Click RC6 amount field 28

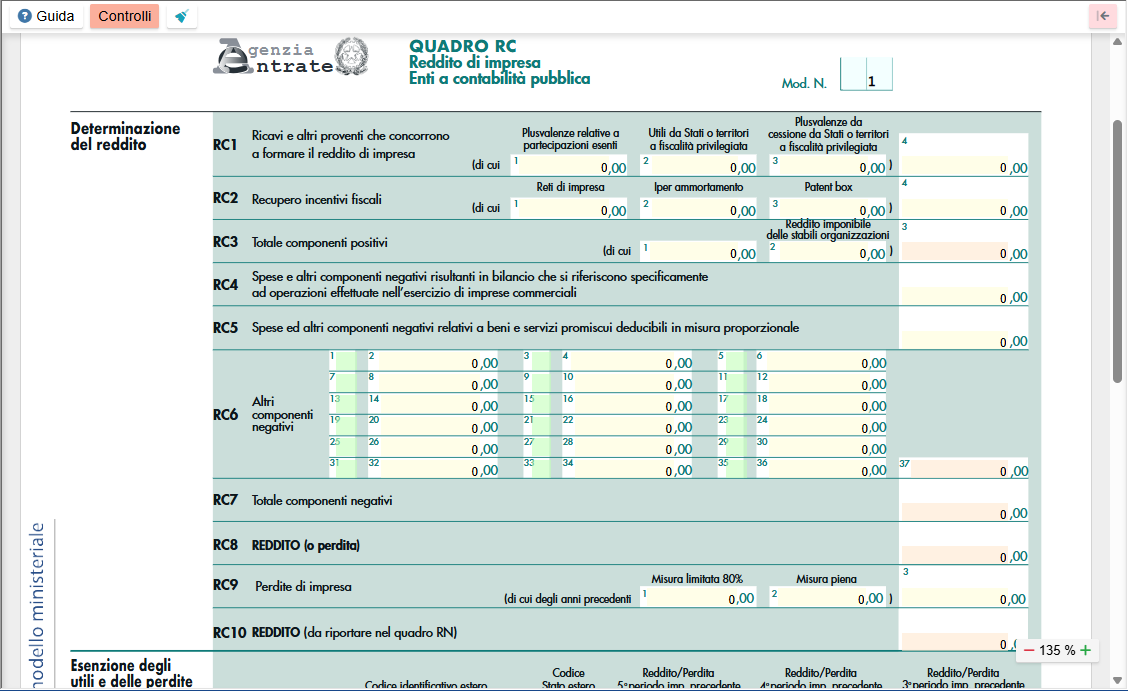(x=627, y=447)
